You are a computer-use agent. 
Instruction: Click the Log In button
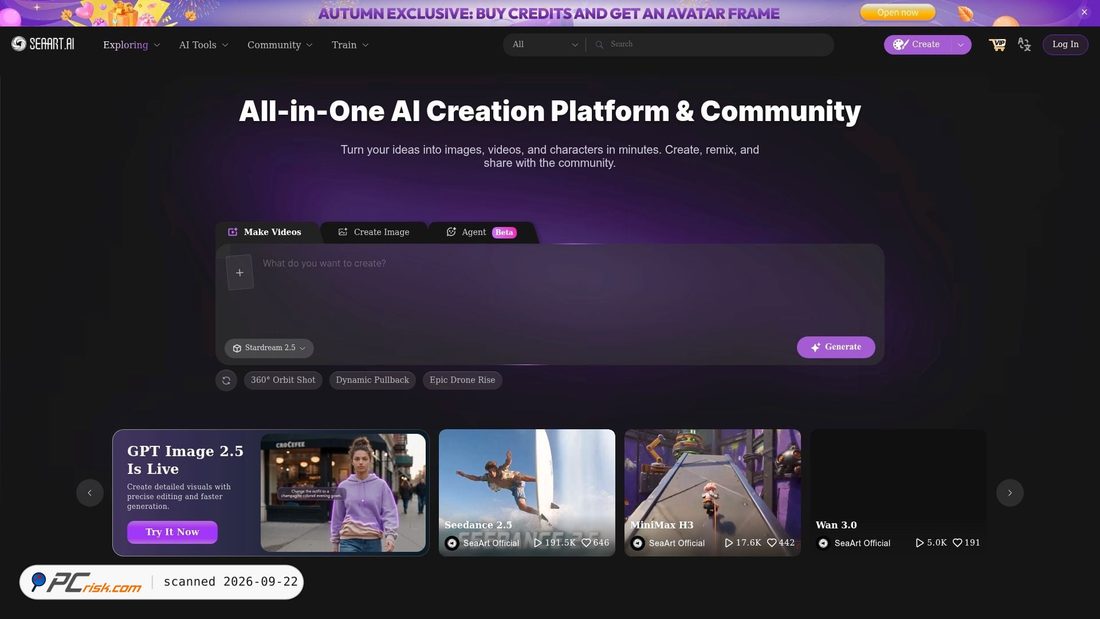(x=1065, y=44)
